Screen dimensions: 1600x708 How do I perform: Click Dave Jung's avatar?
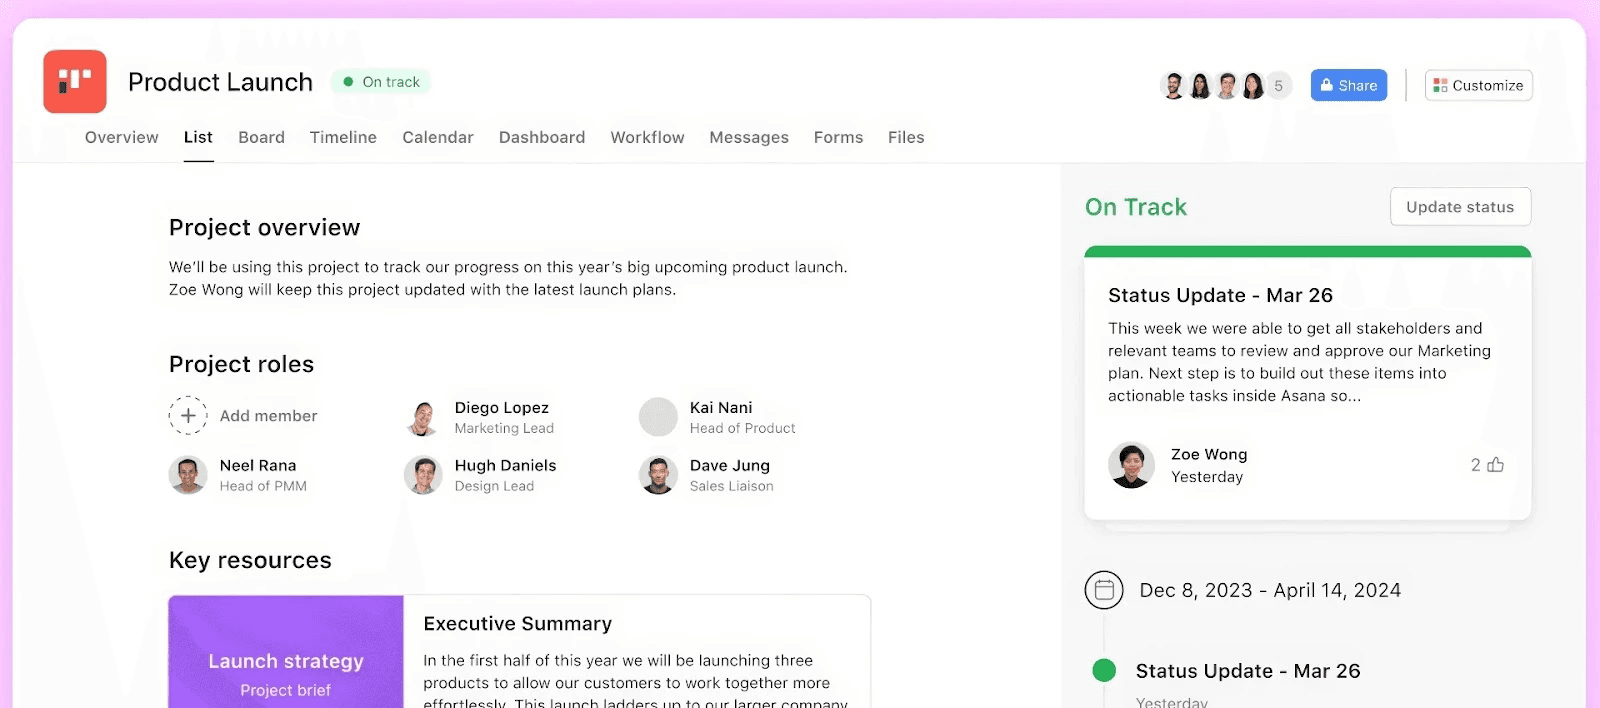658,475
